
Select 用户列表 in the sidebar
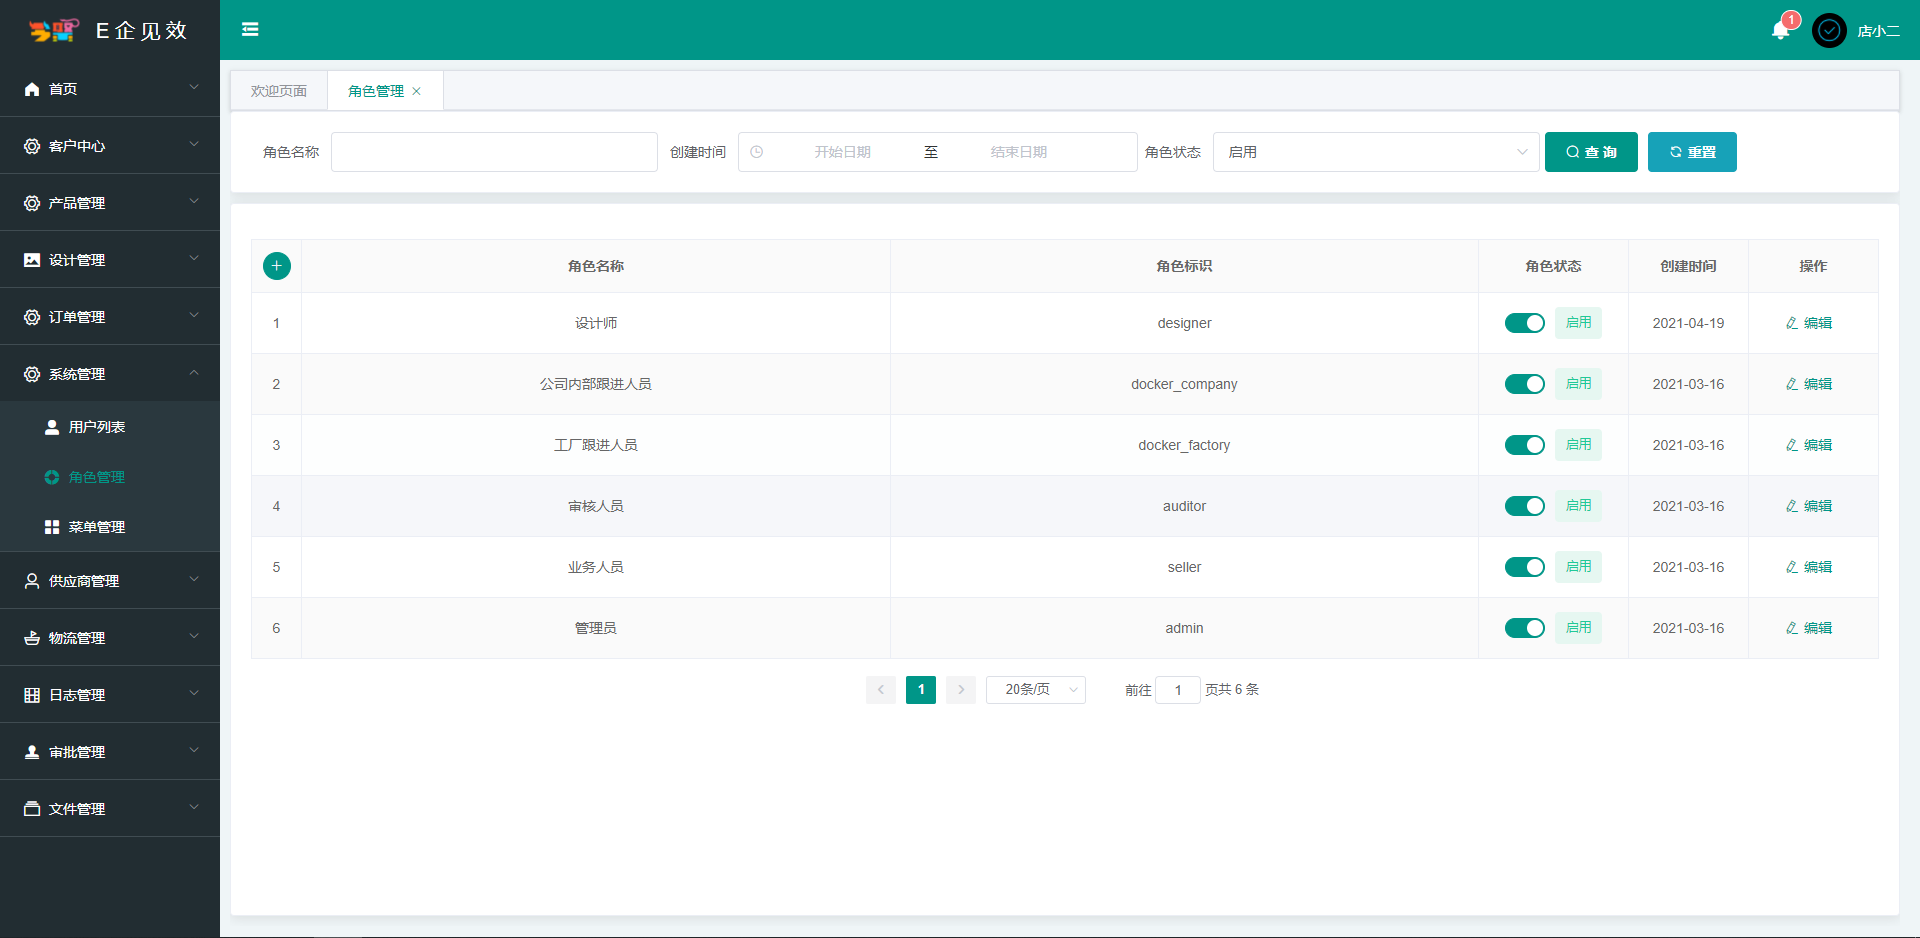(97, 426)
